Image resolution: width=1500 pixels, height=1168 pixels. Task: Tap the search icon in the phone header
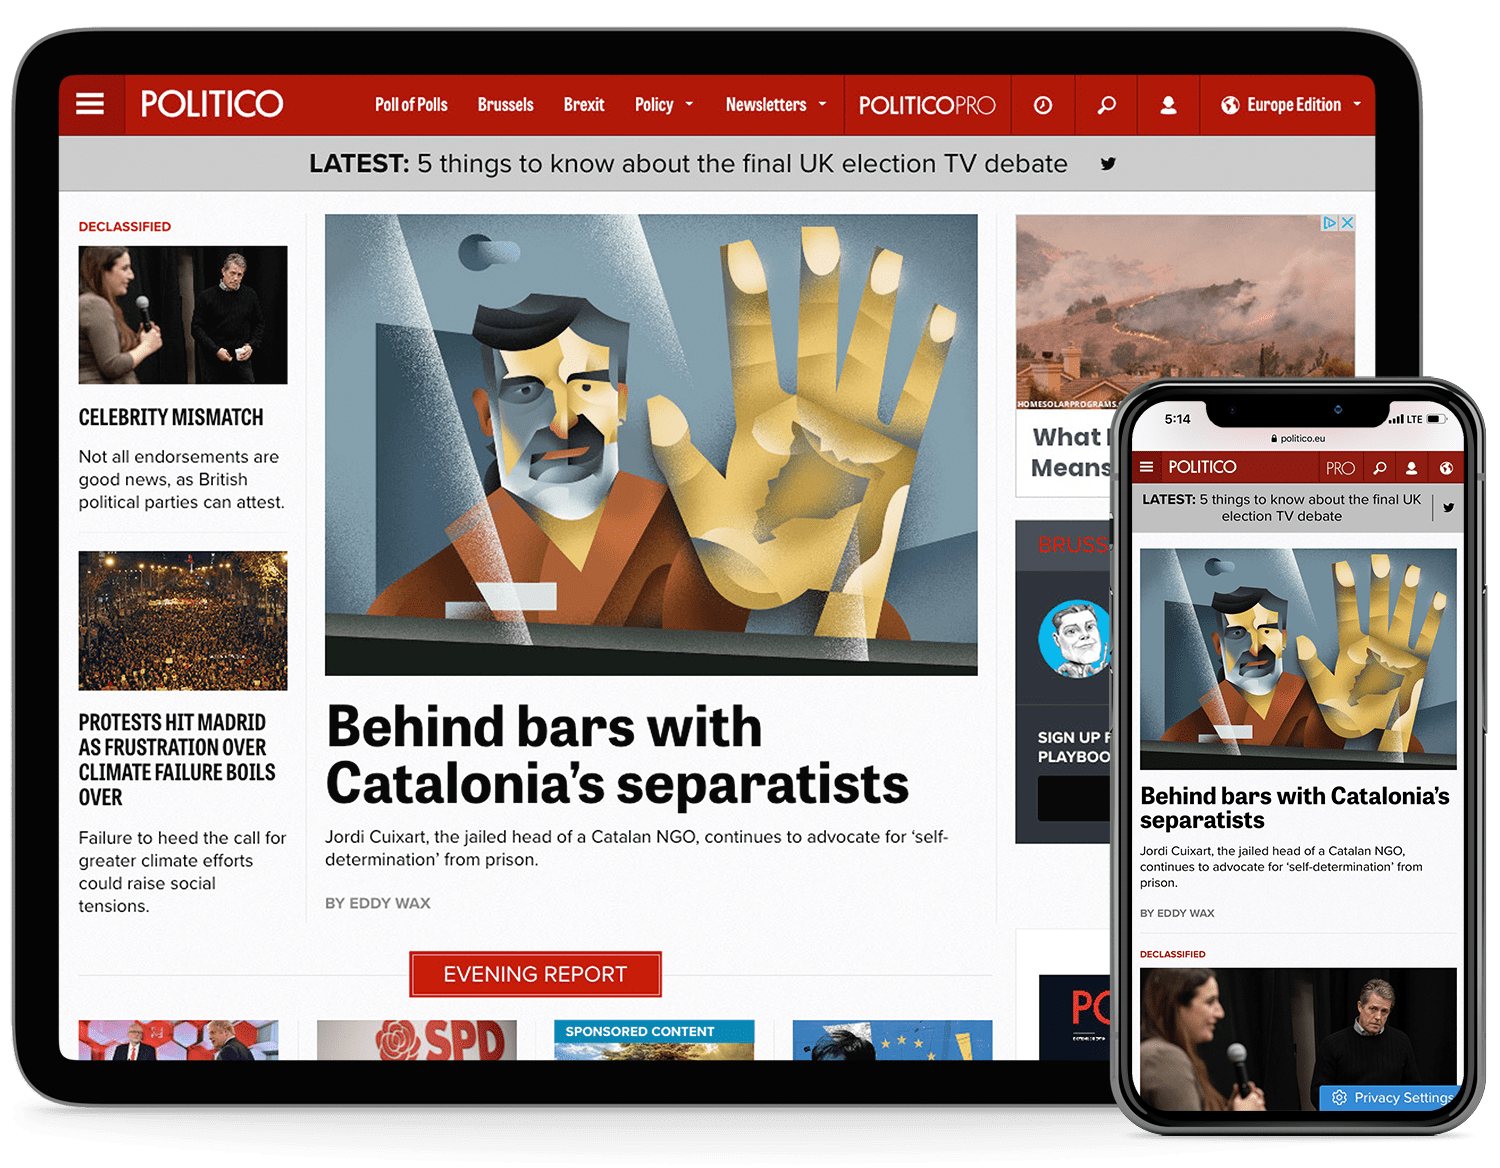(x=1380, y=468)
